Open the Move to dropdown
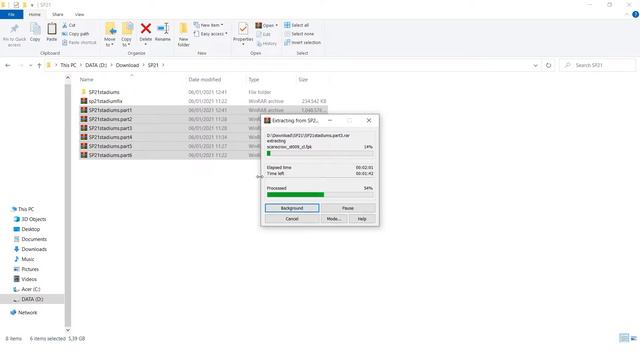 tap(110, 35)
